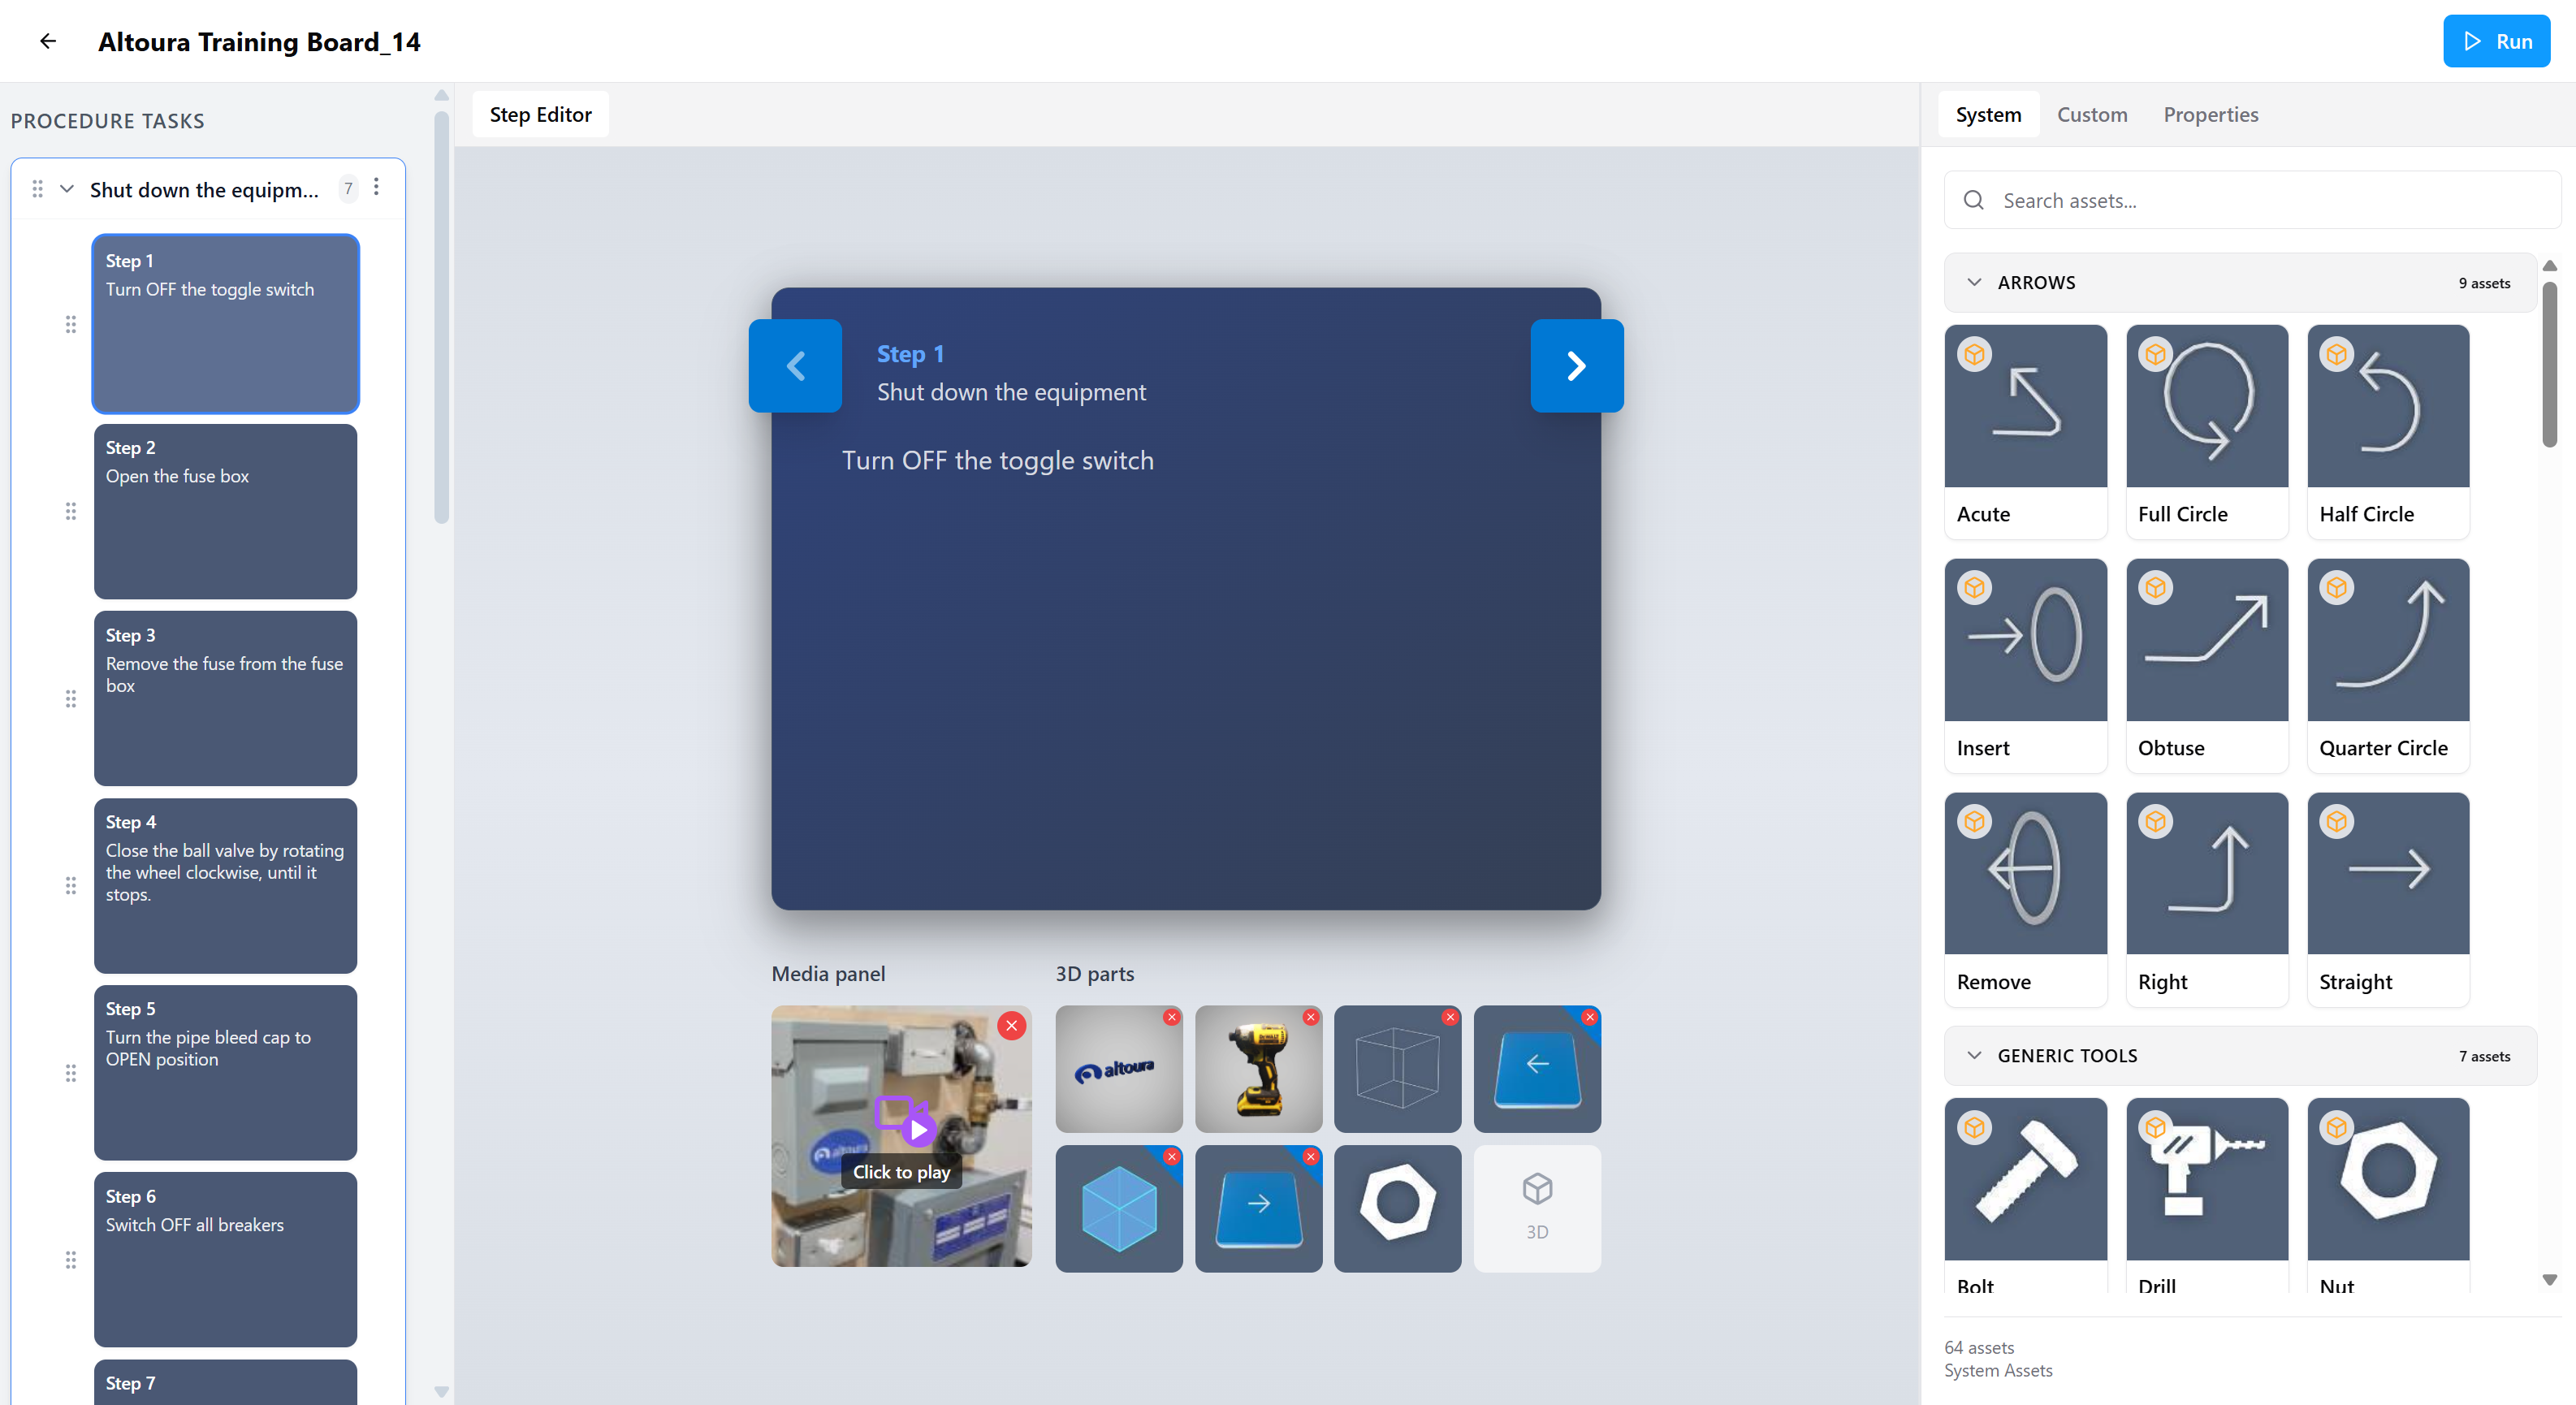The image size is (2576, 1405).
Task: Select Step 3 Remove the fuse
Action: pos(225,698)
